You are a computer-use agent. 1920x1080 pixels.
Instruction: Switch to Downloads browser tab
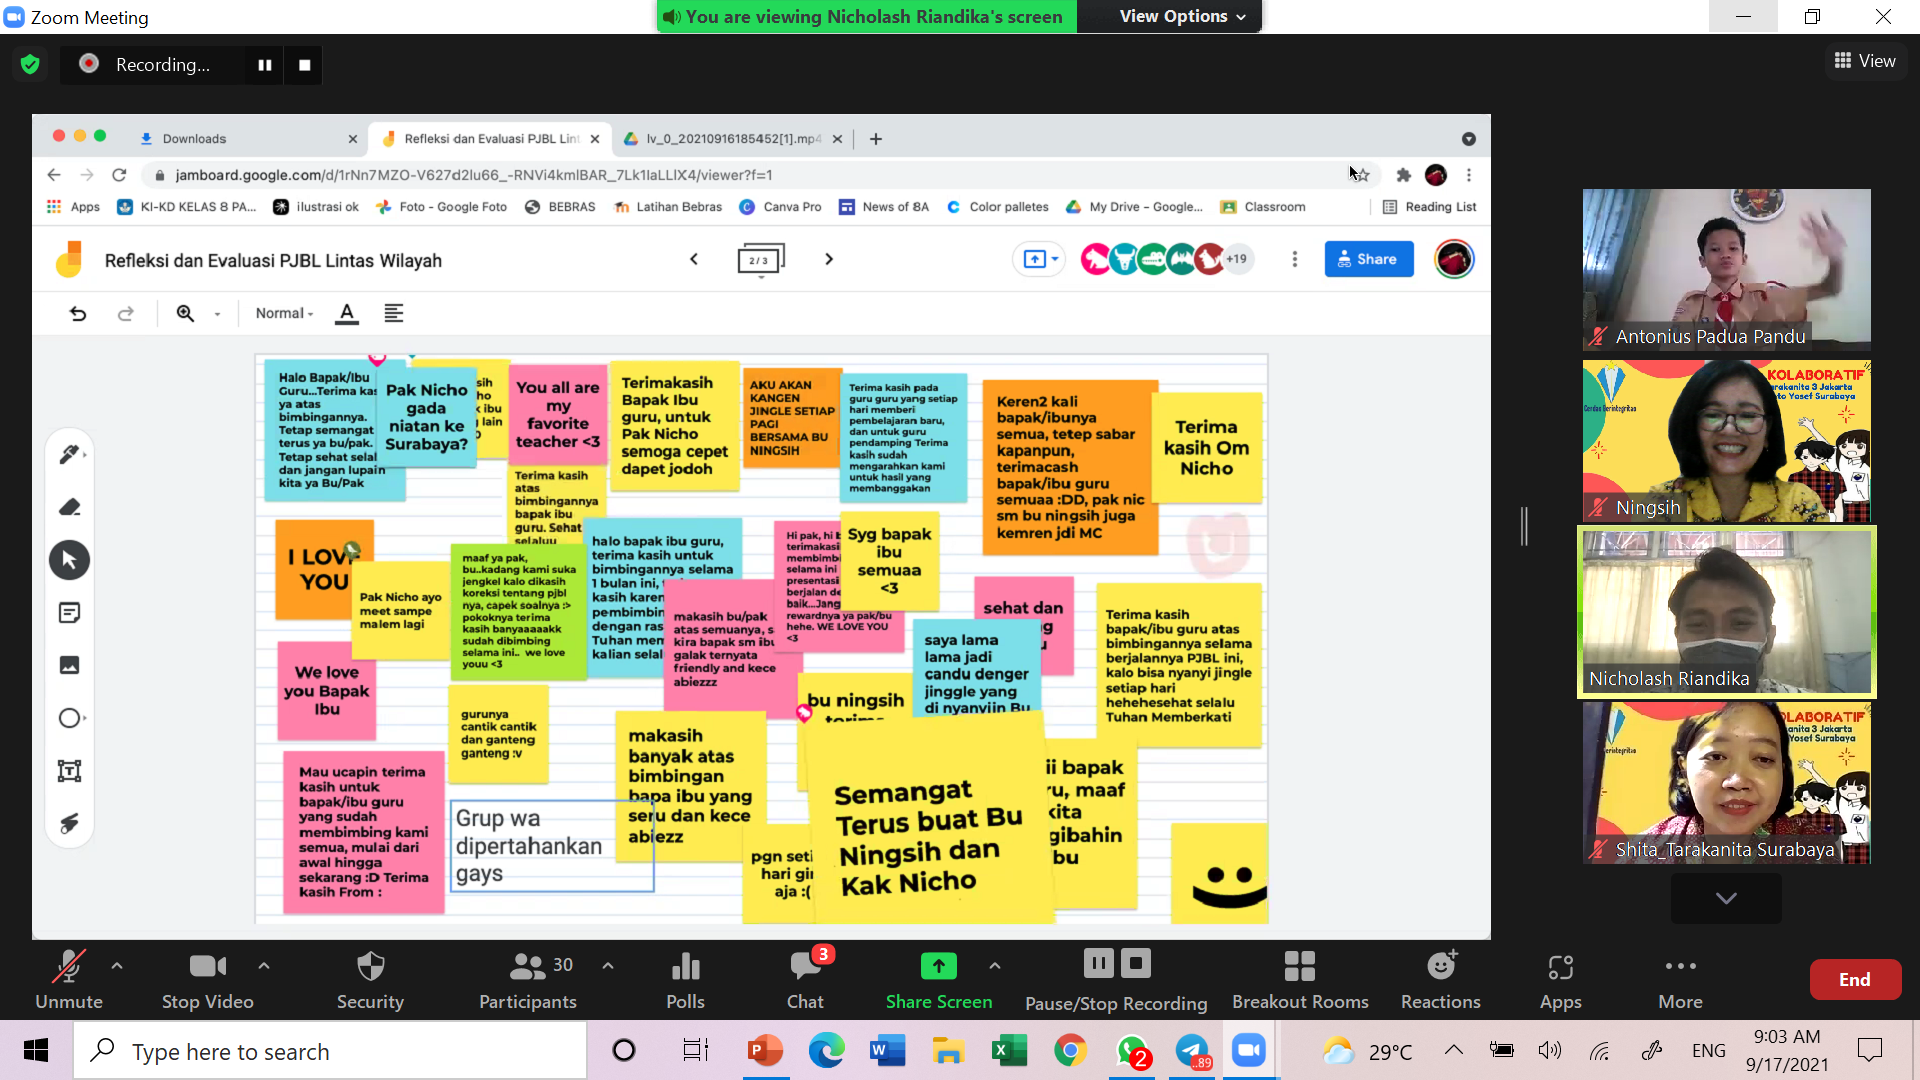click(x=248, y=139)
